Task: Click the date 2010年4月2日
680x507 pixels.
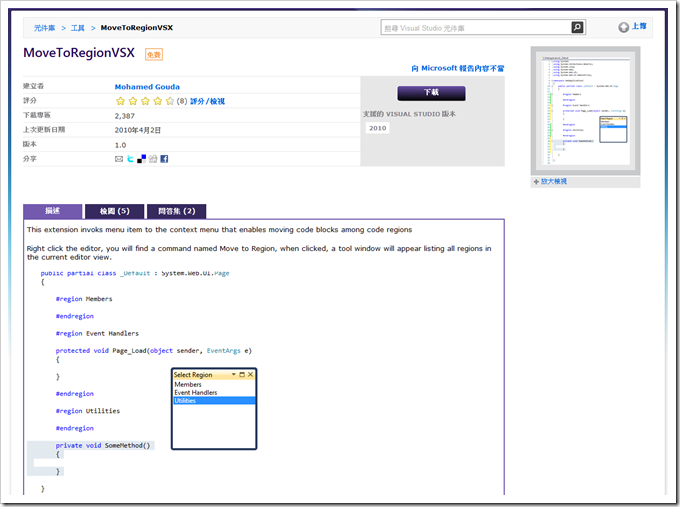Action: [137, 131]
